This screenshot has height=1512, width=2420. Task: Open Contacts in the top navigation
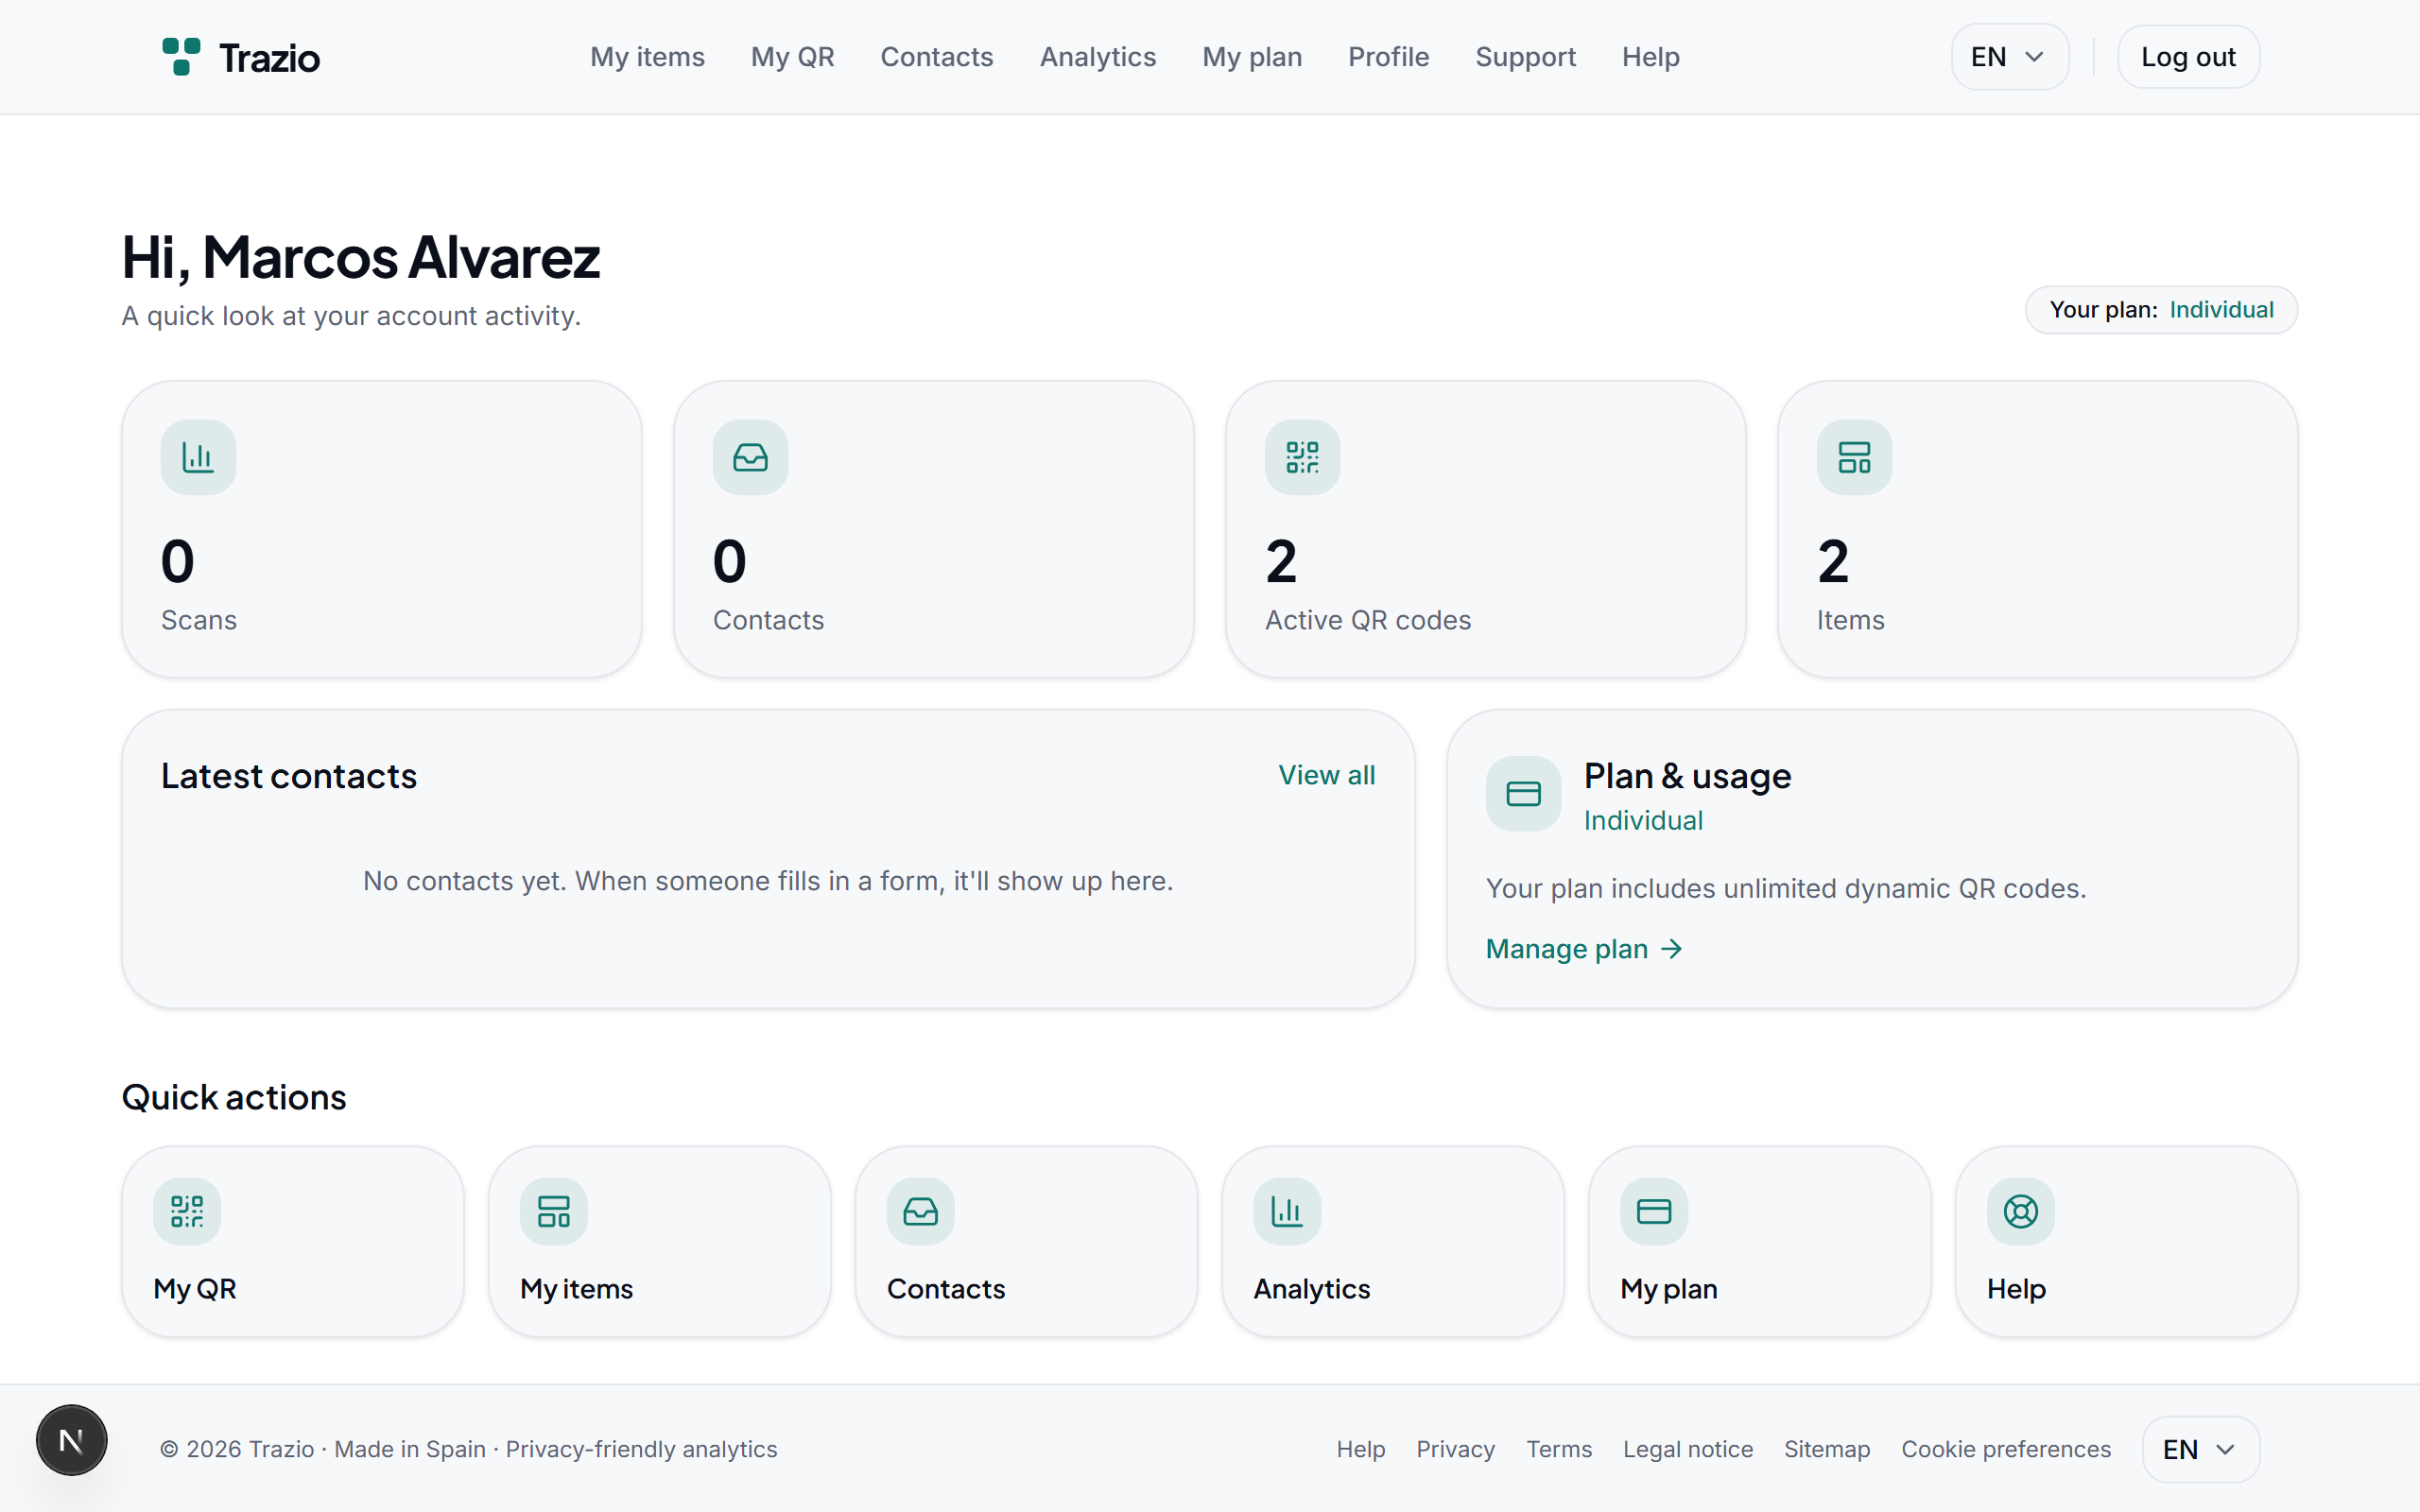point(936,57)
